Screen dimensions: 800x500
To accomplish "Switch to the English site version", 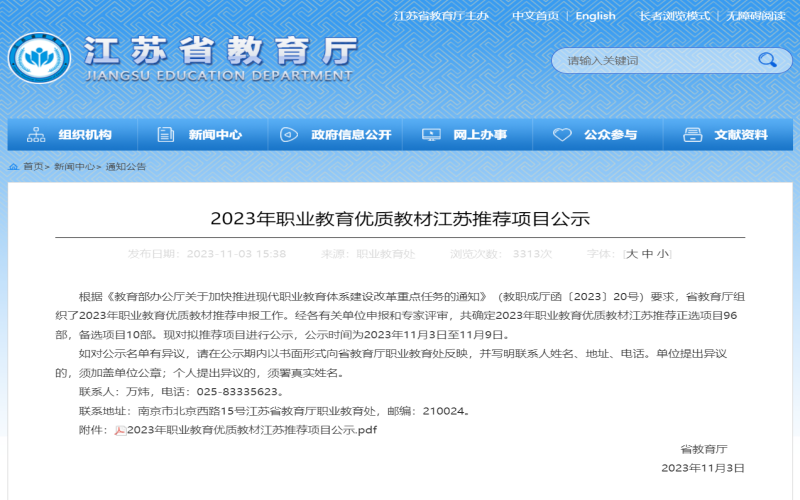I will coord(595,16).
